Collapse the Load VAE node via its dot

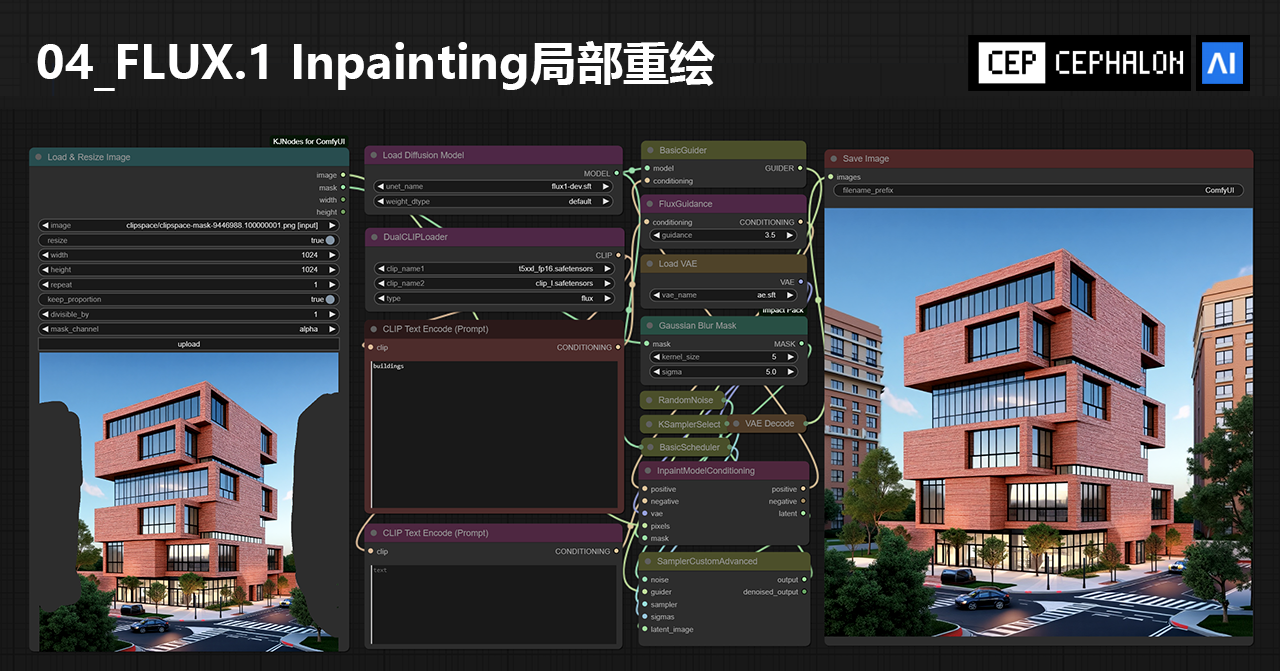pyautogui.click(x=649, y=264)
